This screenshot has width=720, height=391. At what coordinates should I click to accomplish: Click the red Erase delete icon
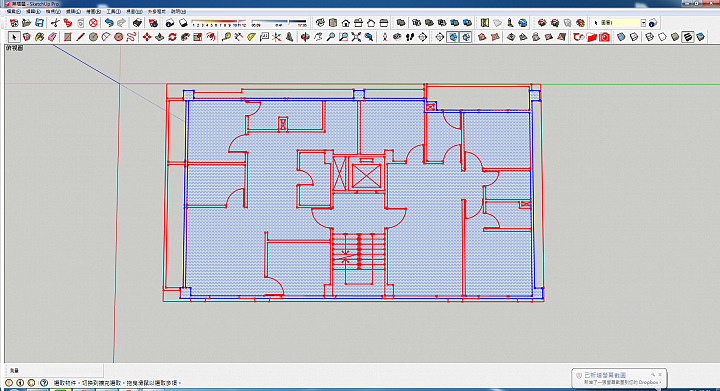tap(93, 22)
